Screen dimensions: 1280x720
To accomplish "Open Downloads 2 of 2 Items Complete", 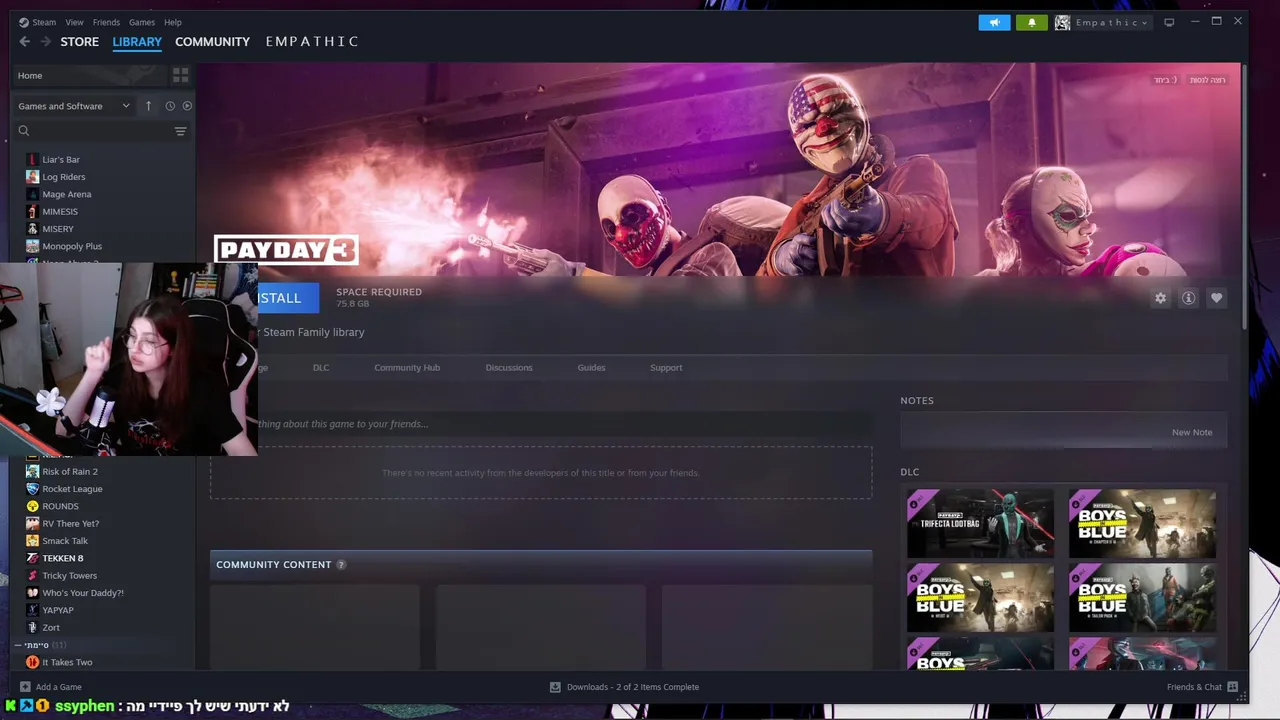I will tap(633, 687).
